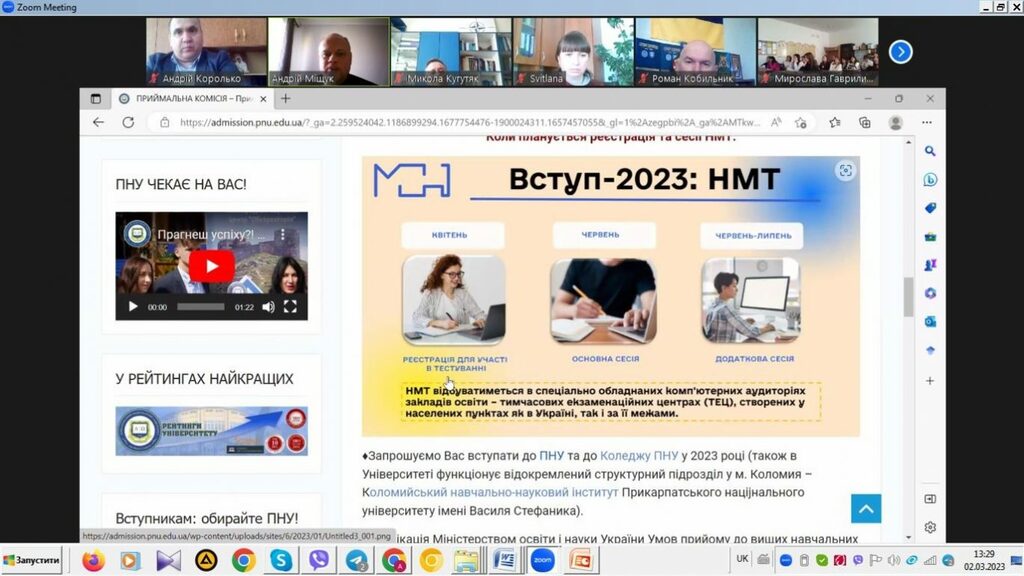Open a new browser tab

point(285,98)
